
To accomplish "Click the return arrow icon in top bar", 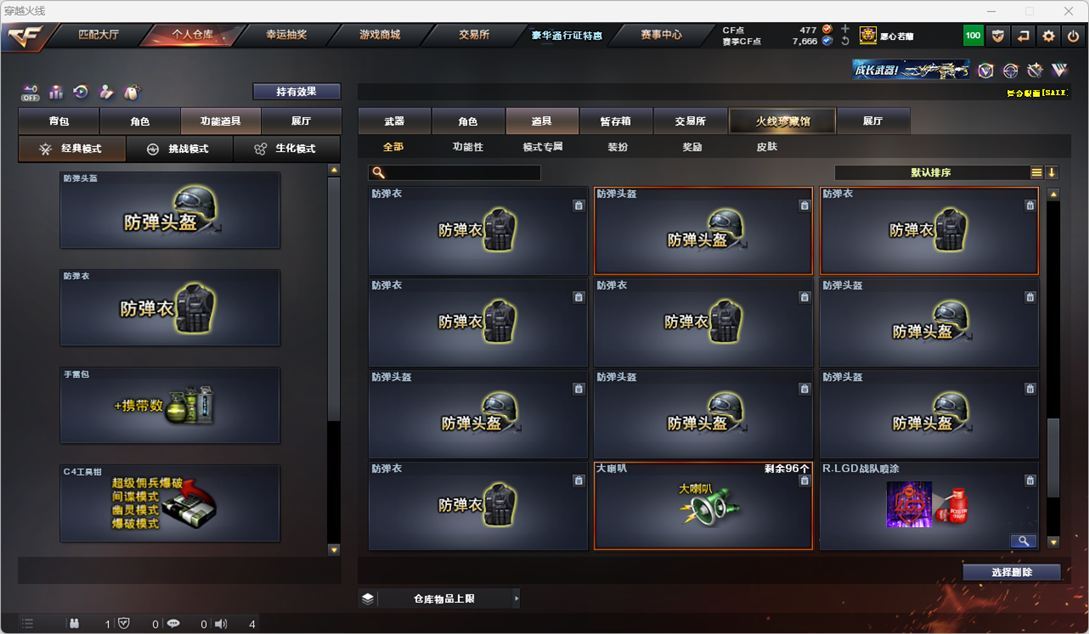I will click(x=1023, y=35).
